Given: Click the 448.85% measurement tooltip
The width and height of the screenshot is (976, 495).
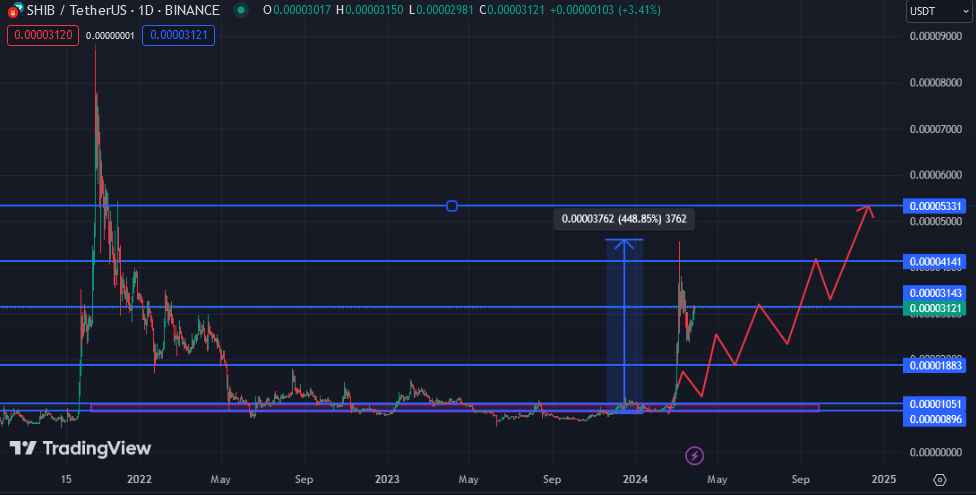Looking at the screenshot, I should point(624,219).
